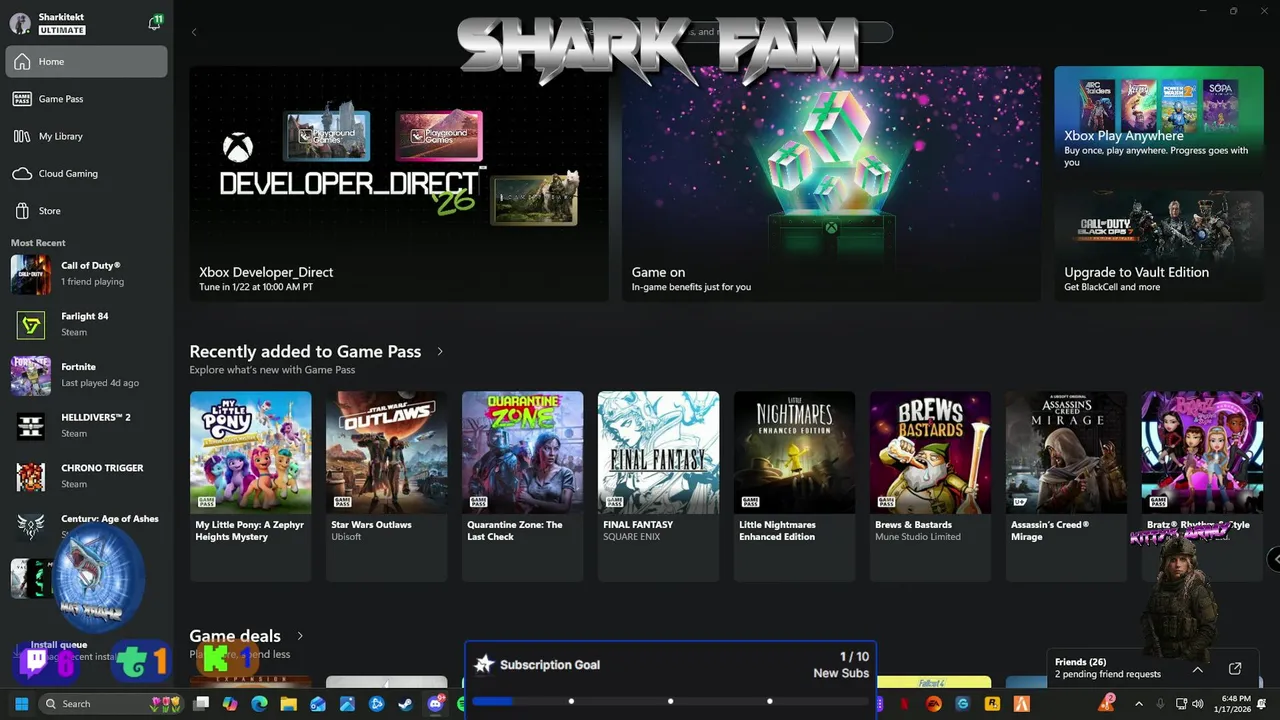Viewport: 1280px width, 720px height.
Task: Click the Windows Start button
Action: [21, 704]
